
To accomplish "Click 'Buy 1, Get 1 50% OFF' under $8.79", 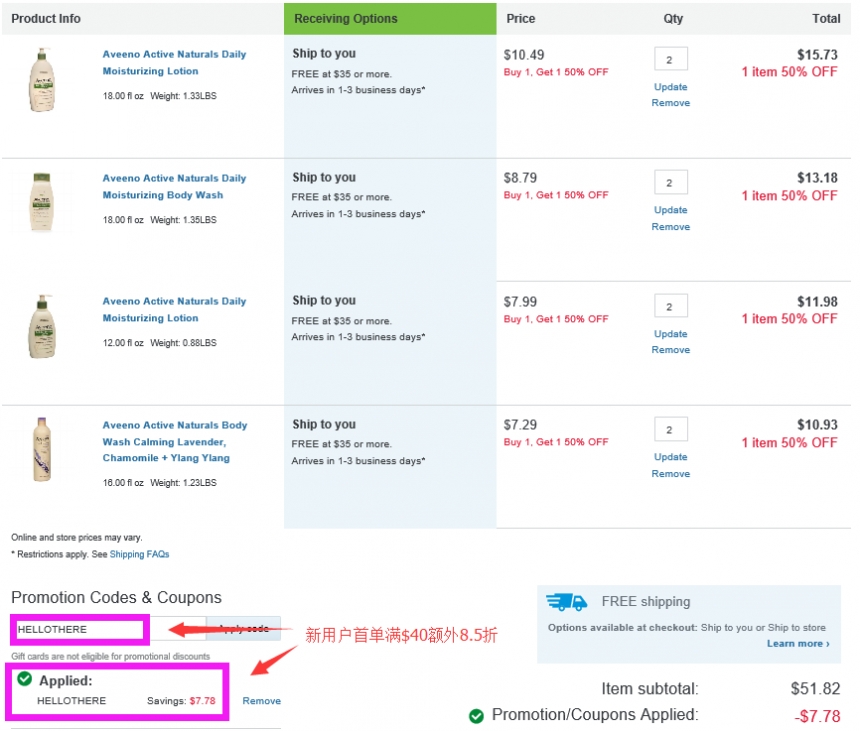I will [556, 195].
